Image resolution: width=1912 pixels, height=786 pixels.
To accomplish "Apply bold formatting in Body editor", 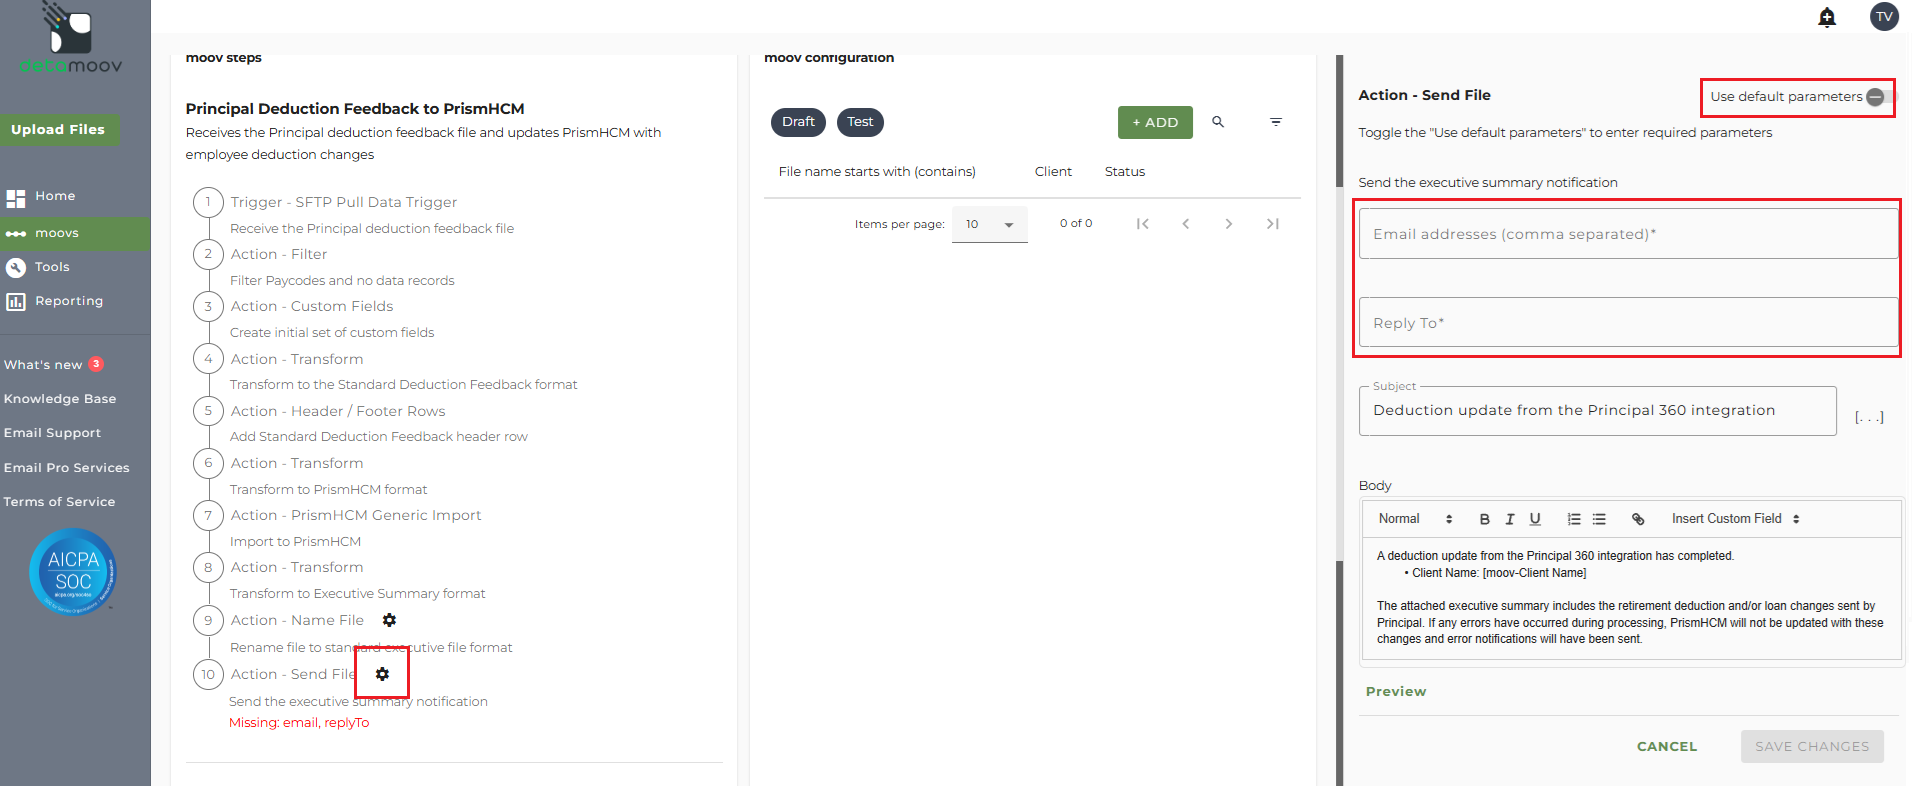I will click(1485, 519).
